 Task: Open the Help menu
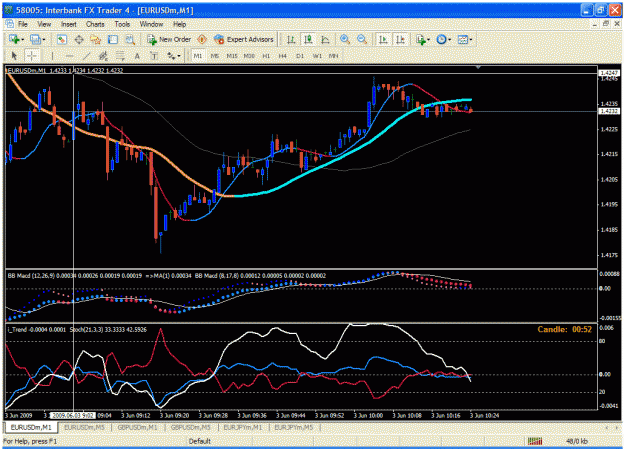179,24
